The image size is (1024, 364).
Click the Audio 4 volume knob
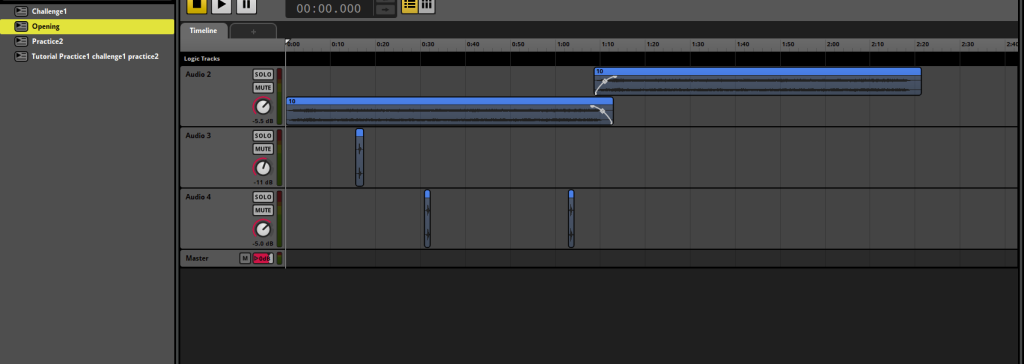(263, 229)
